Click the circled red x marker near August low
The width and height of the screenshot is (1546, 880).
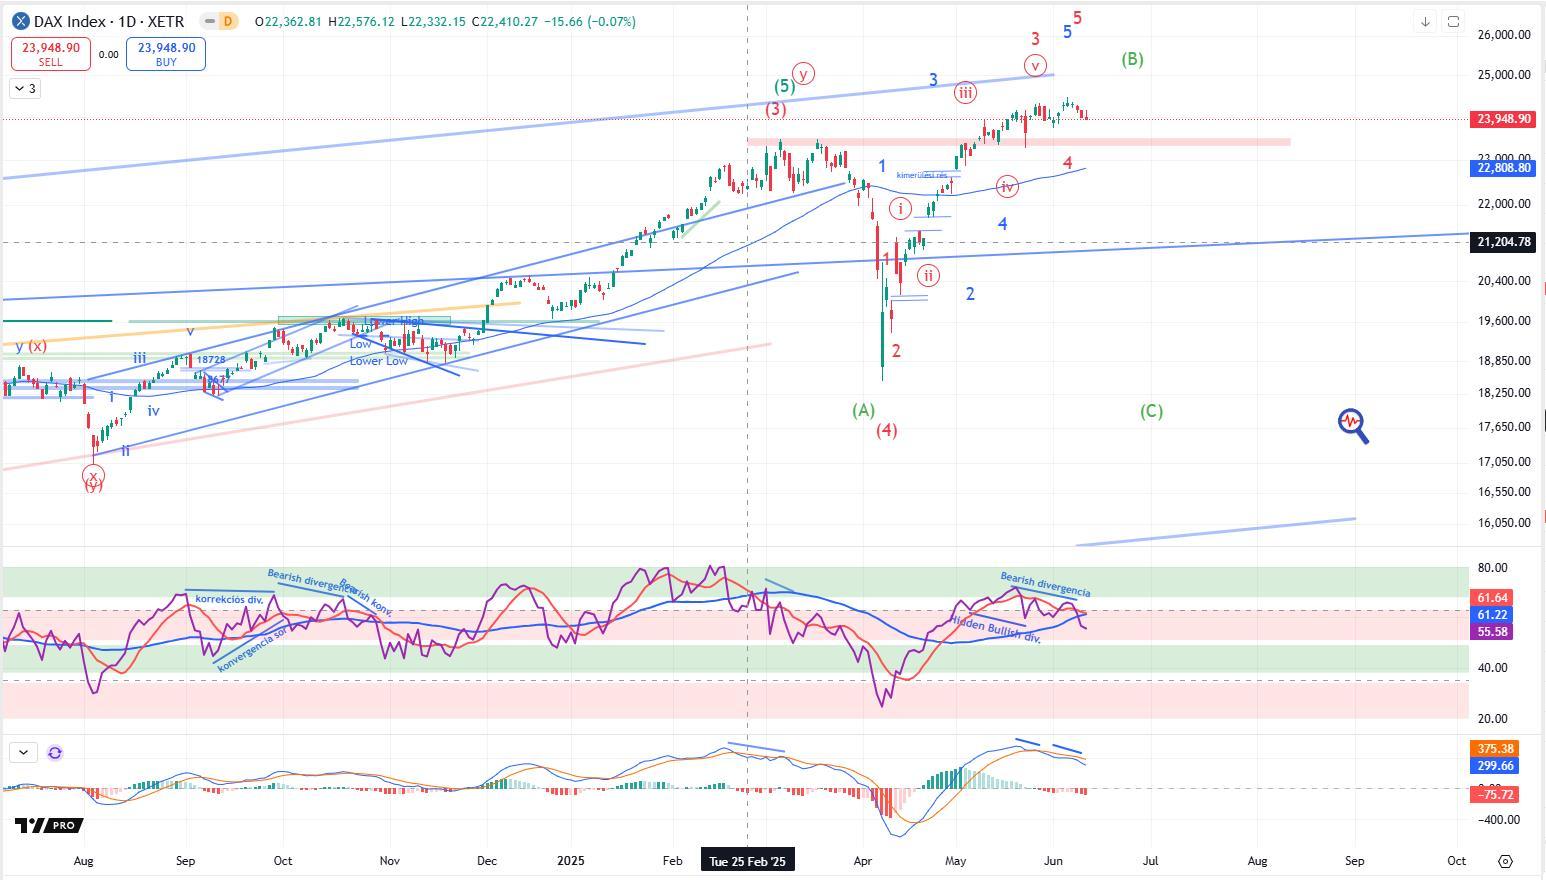(93, 477)
